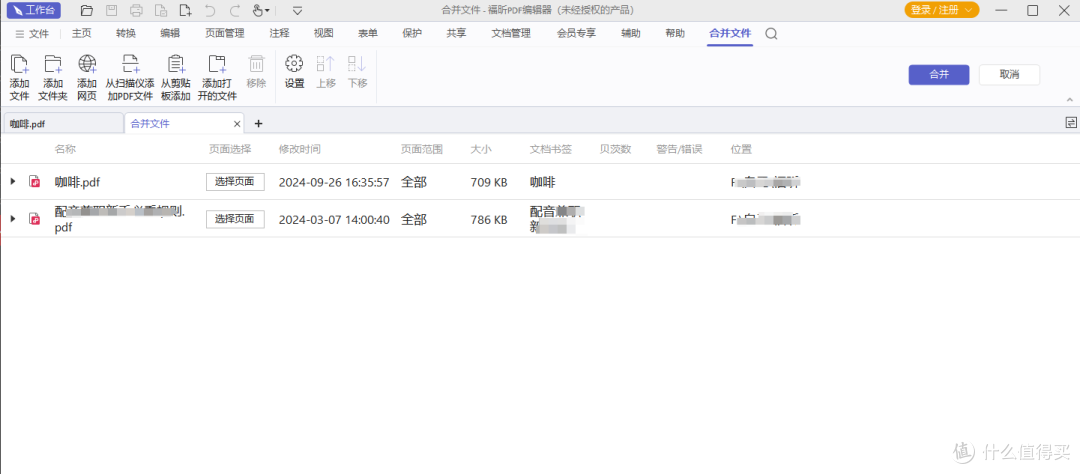Click 添加打开的文件 (add open files)

click(217, 78)
